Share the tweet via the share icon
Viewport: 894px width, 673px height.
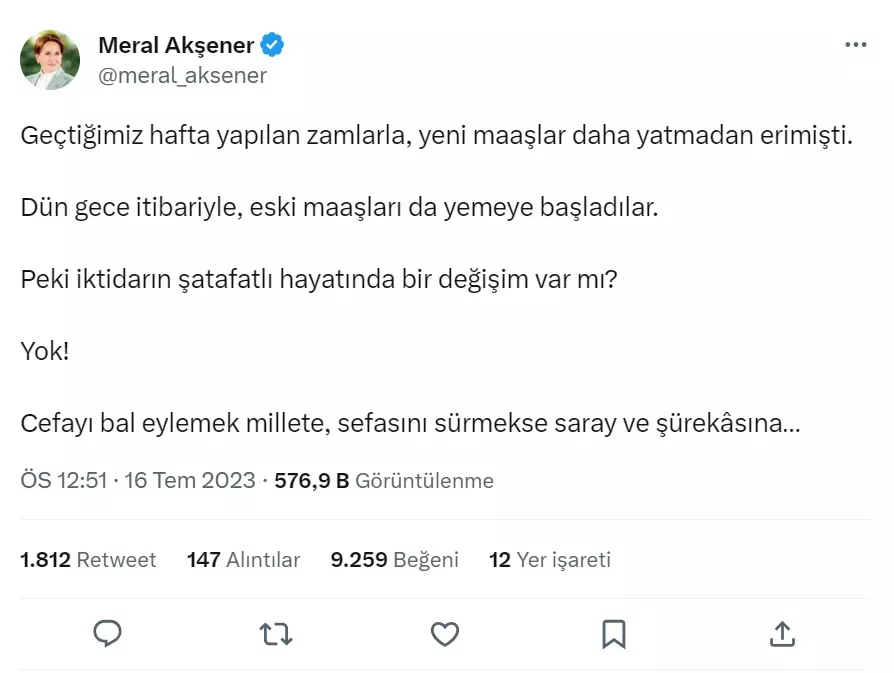point(783,634)
